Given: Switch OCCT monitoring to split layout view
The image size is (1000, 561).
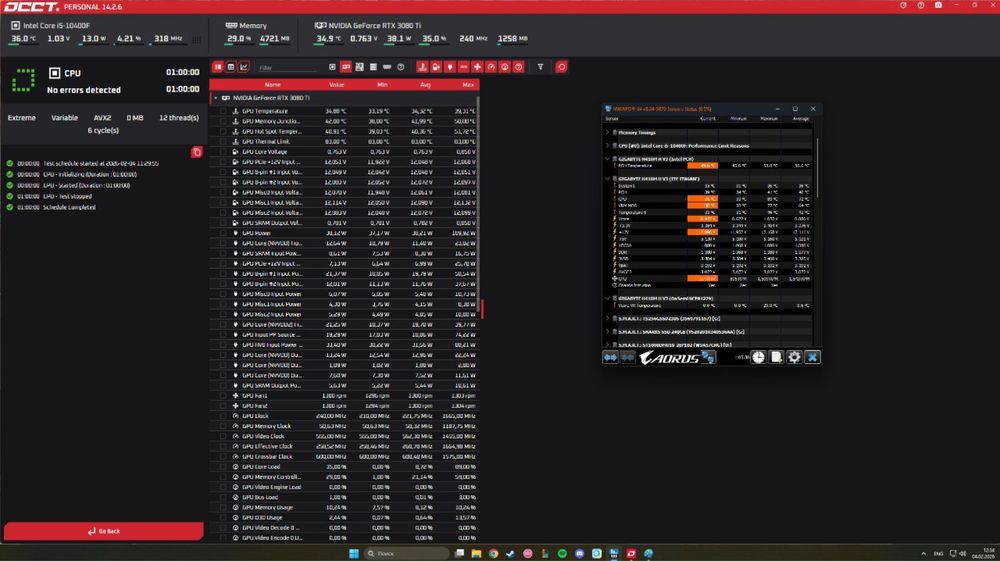Looking at the screenshot, I should point(217,67).
